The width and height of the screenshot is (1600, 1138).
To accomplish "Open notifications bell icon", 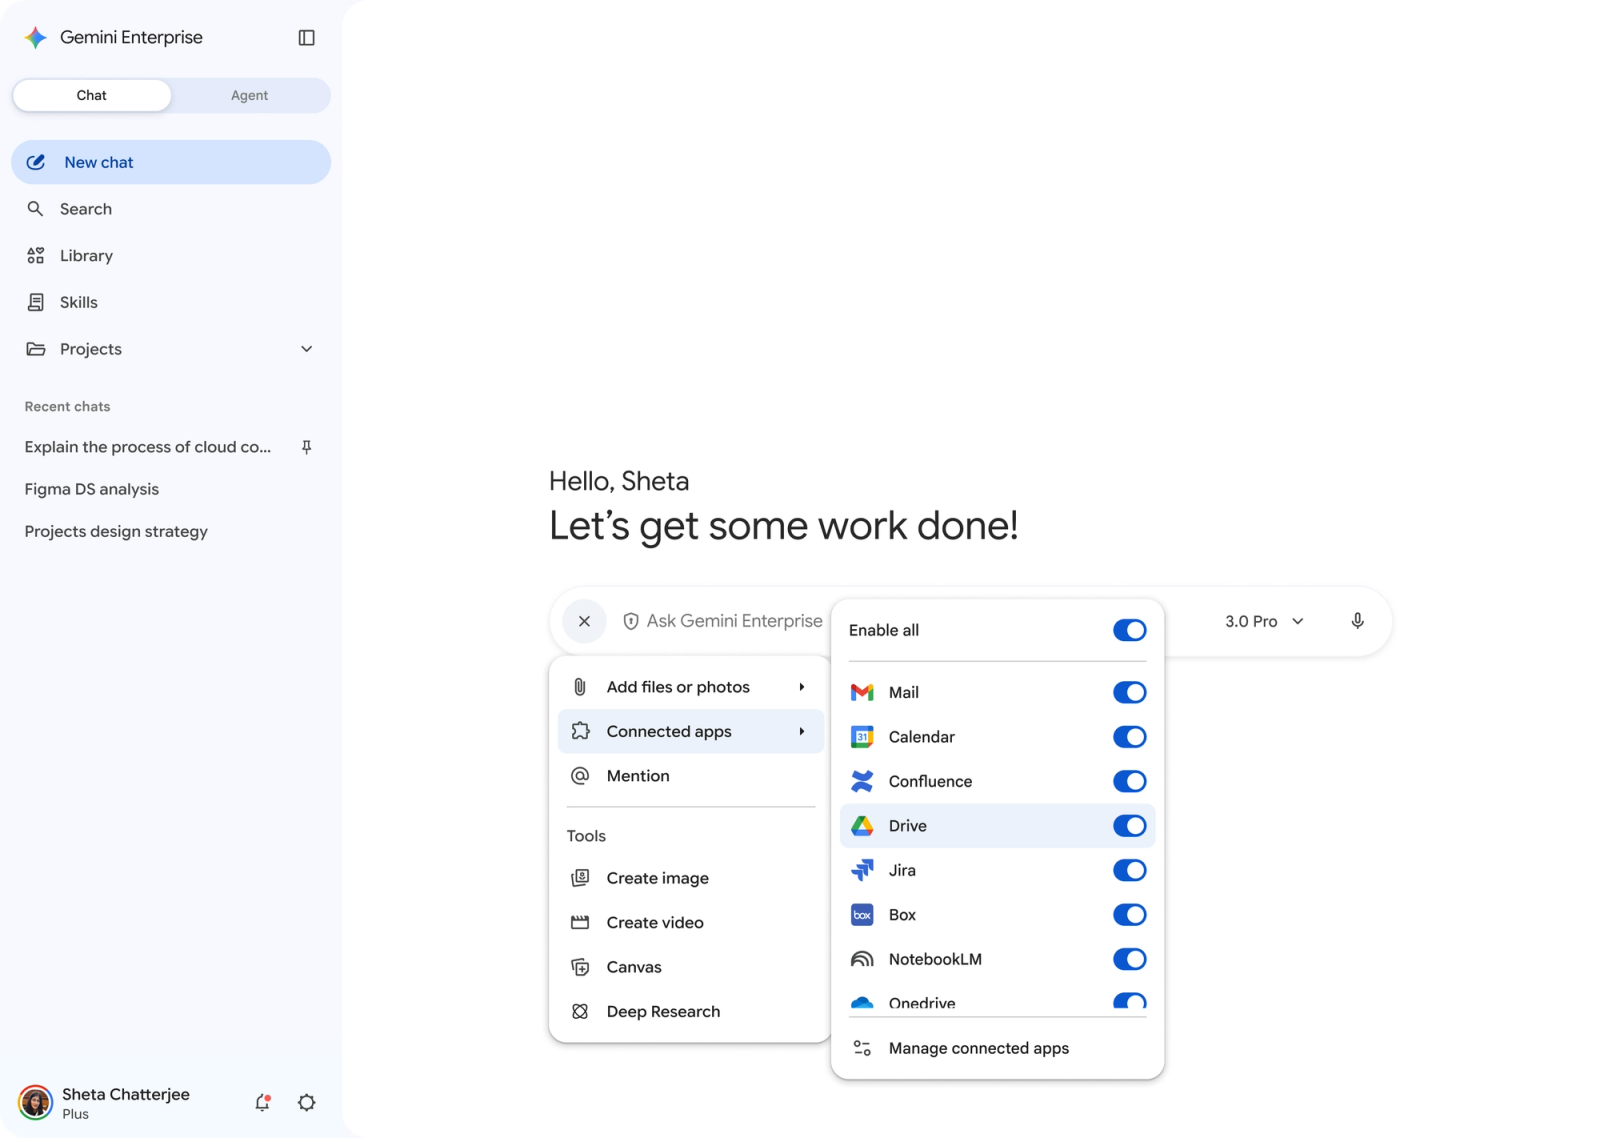I will 262,1102.
